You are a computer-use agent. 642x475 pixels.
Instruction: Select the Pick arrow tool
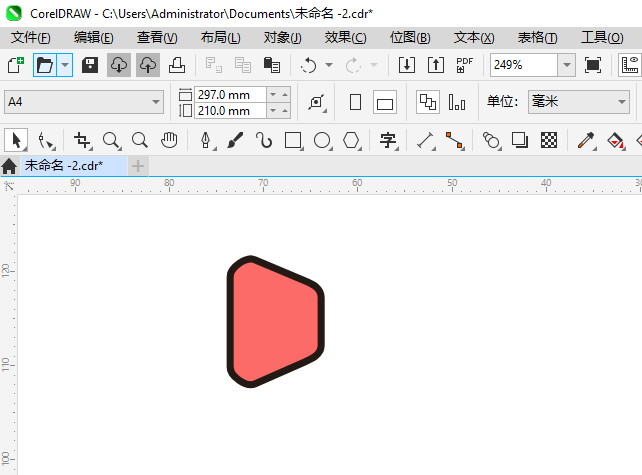[x=16, y=140]
